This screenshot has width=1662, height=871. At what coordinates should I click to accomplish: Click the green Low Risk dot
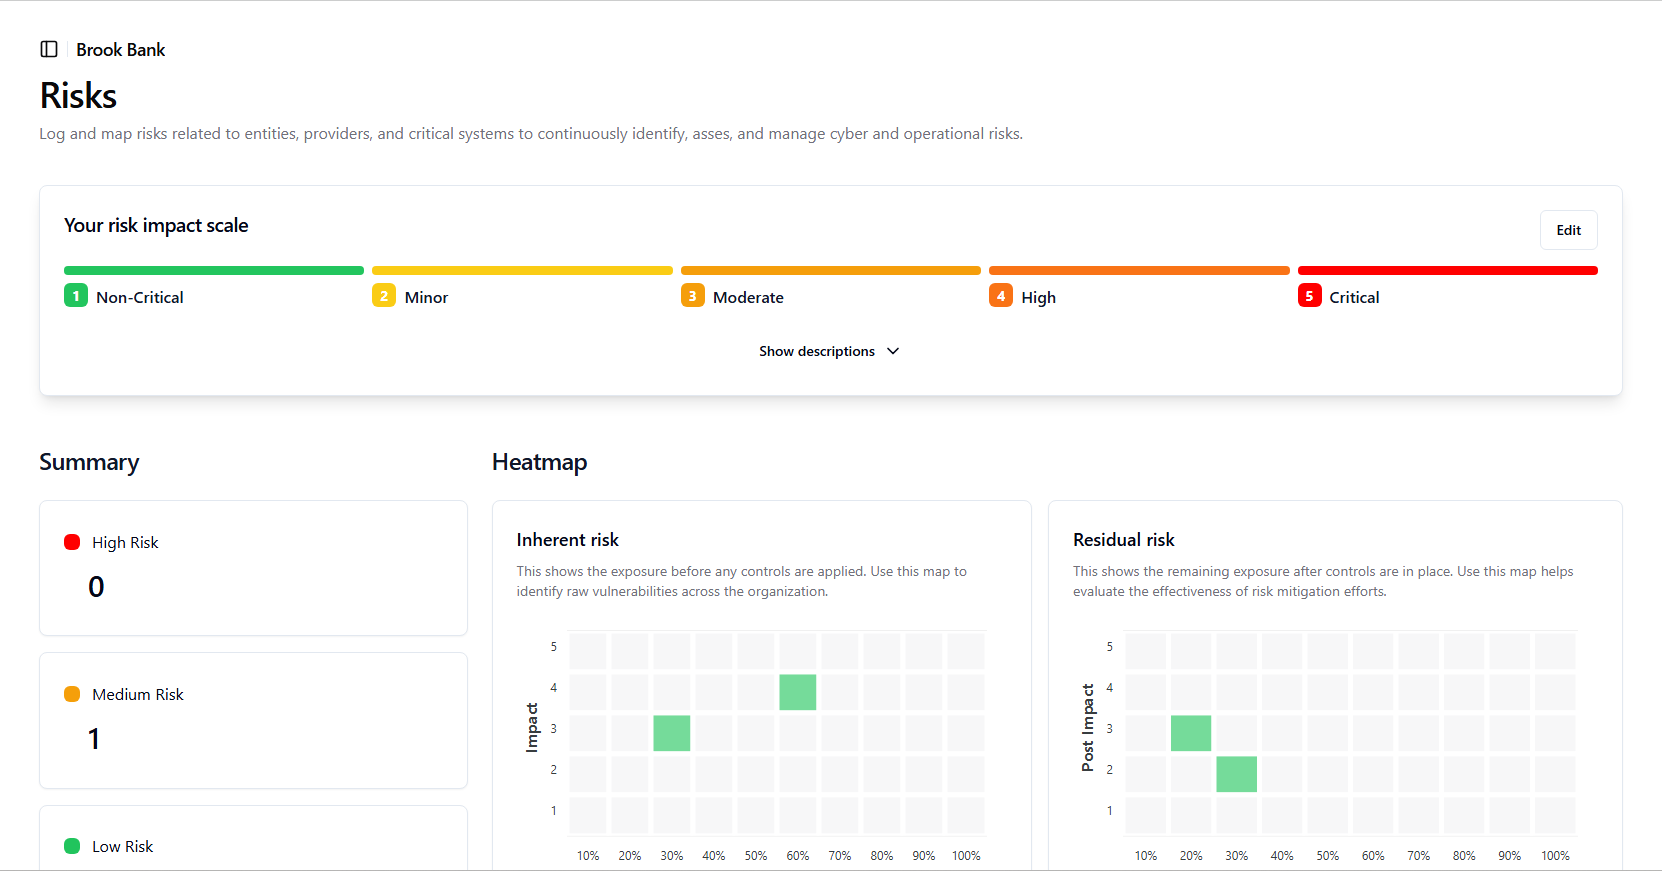point(72,846)
